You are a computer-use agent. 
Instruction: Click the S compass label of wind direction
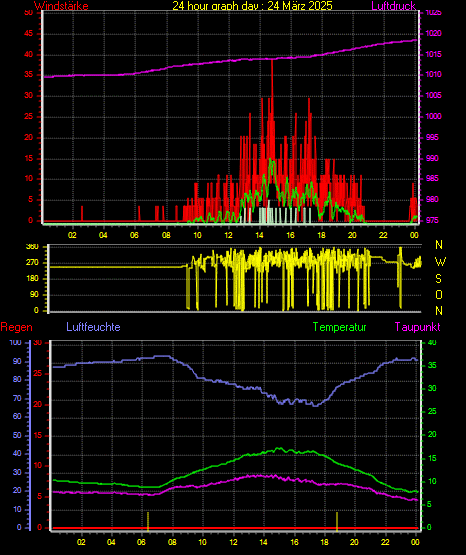(x=438, y=279)
